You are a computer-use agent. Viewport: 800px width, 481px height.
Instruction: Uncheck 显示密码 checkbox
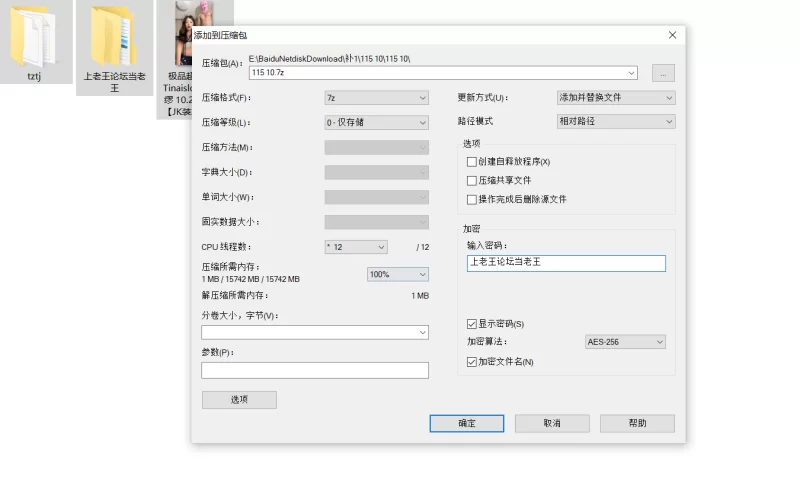472,324
